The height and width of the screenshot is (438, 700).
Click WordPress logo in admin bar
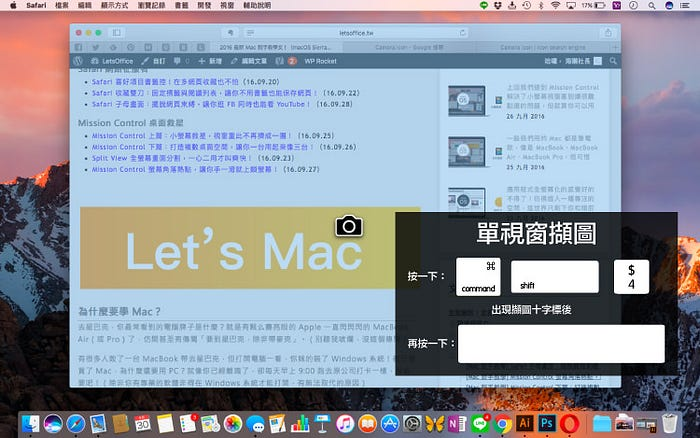tap(78, 61)
